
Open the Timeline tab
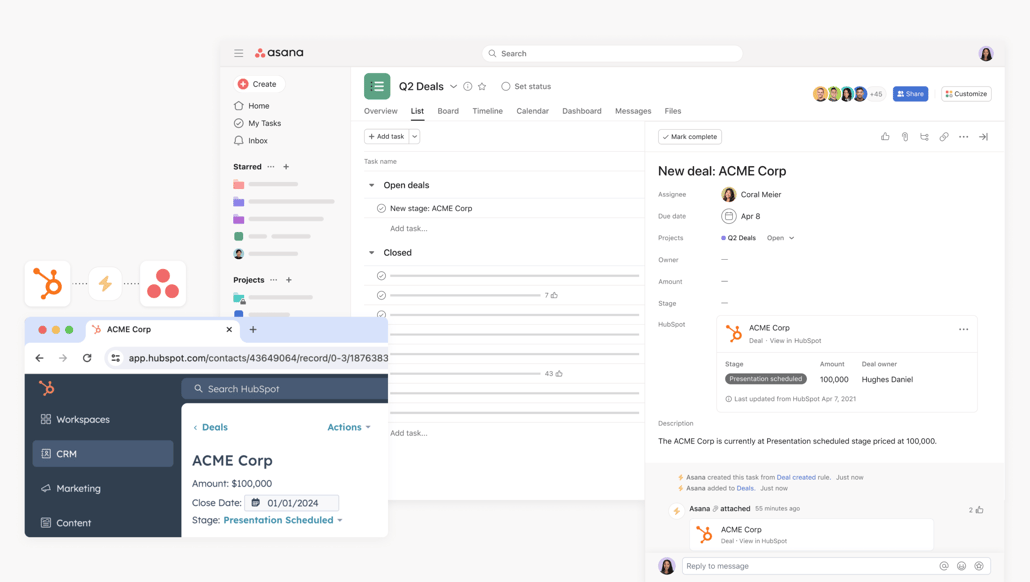click(x=487, y=111)
